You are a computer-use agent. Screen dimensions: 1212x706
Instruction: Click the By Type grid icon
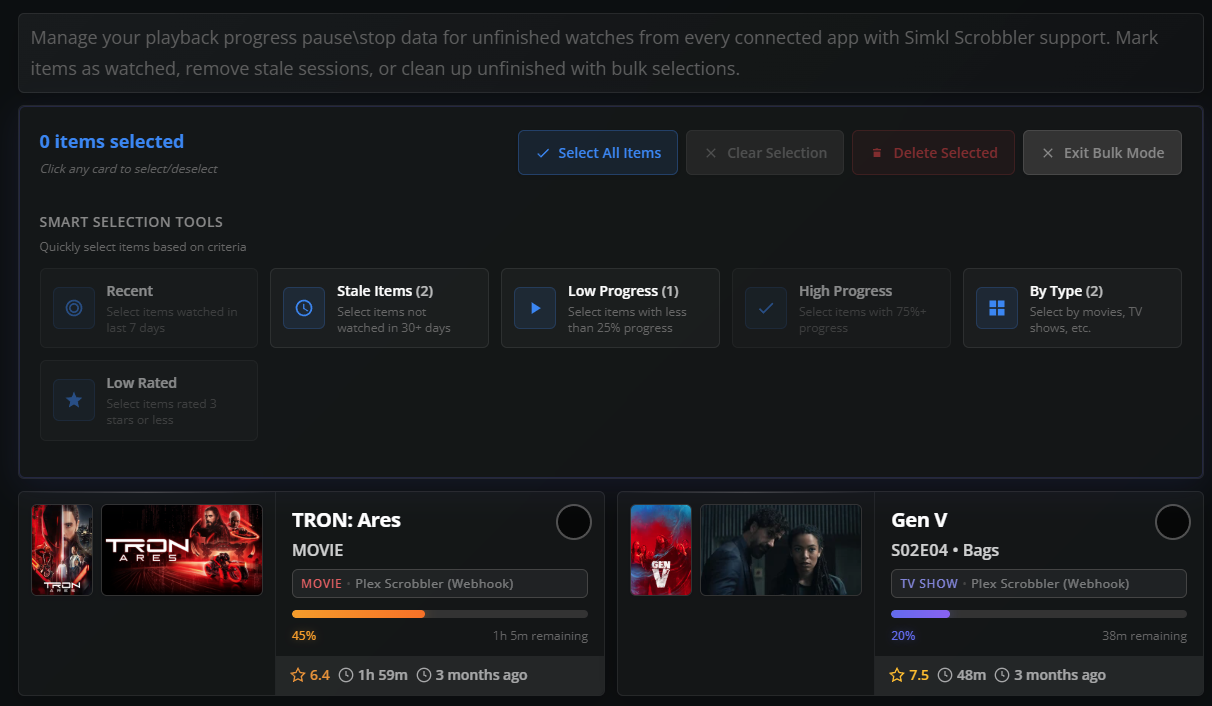pyautogui.click(x=997, y=308)
